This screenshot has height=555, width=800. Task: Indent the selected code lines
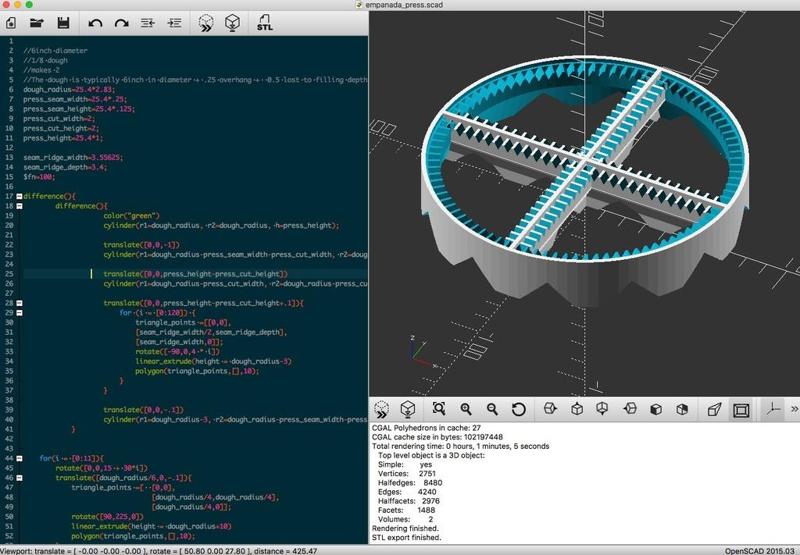[174, 23]
